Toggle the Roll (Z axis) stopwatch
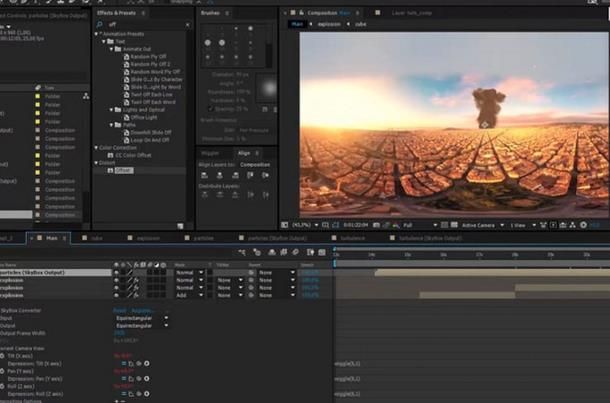The image size is (610, 403). (x=2, y=386)
